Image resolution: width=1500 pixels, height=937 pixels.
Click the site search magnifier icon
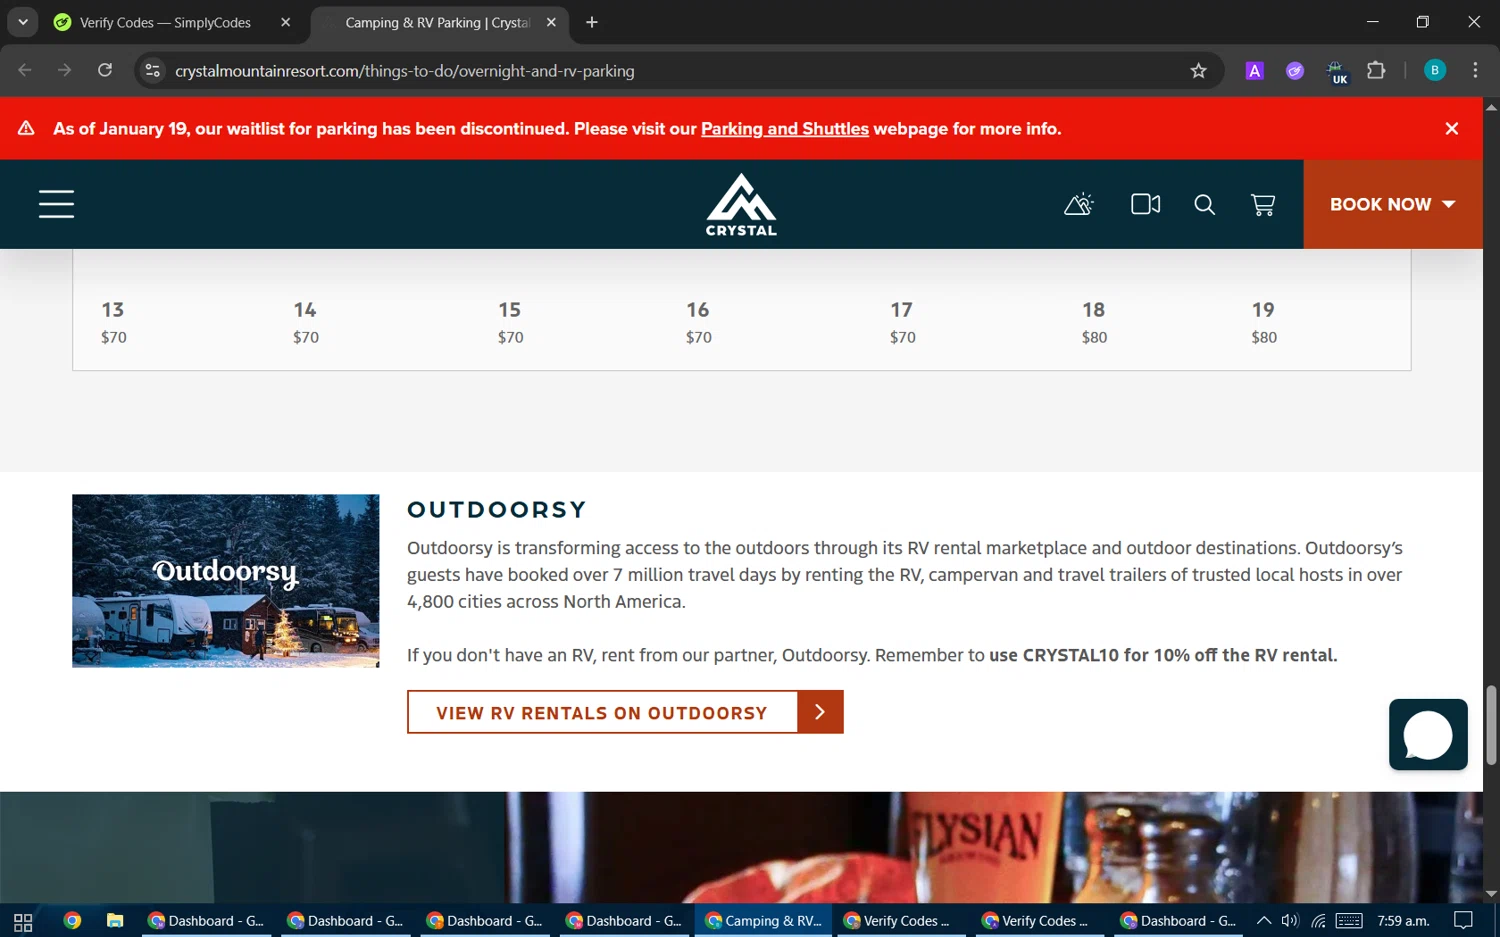point(1205,204)
